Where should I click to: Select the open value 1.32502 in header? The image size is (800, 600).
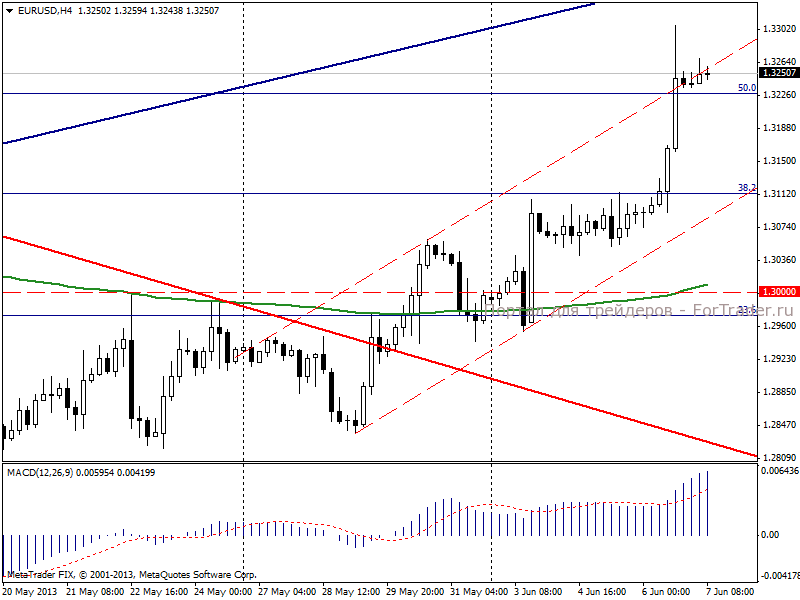click(94, 11)
